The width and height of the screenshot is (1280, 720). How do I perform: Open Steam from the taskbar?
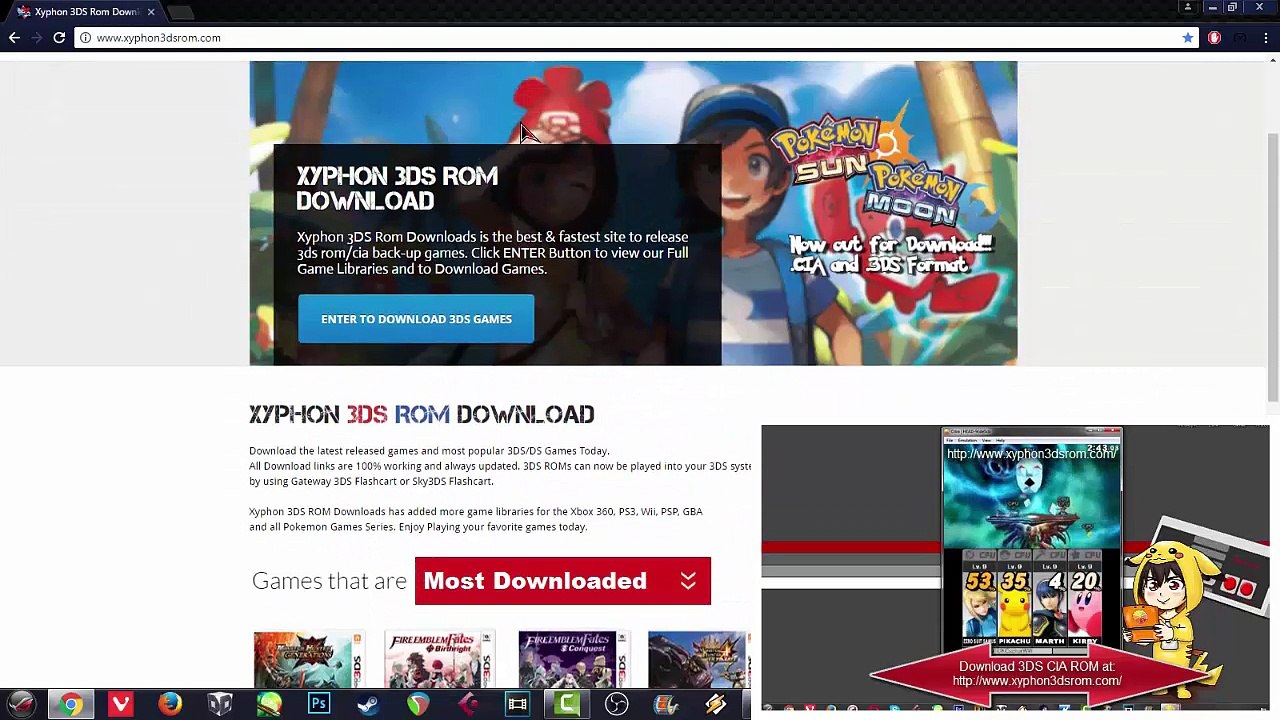[368, 705]
